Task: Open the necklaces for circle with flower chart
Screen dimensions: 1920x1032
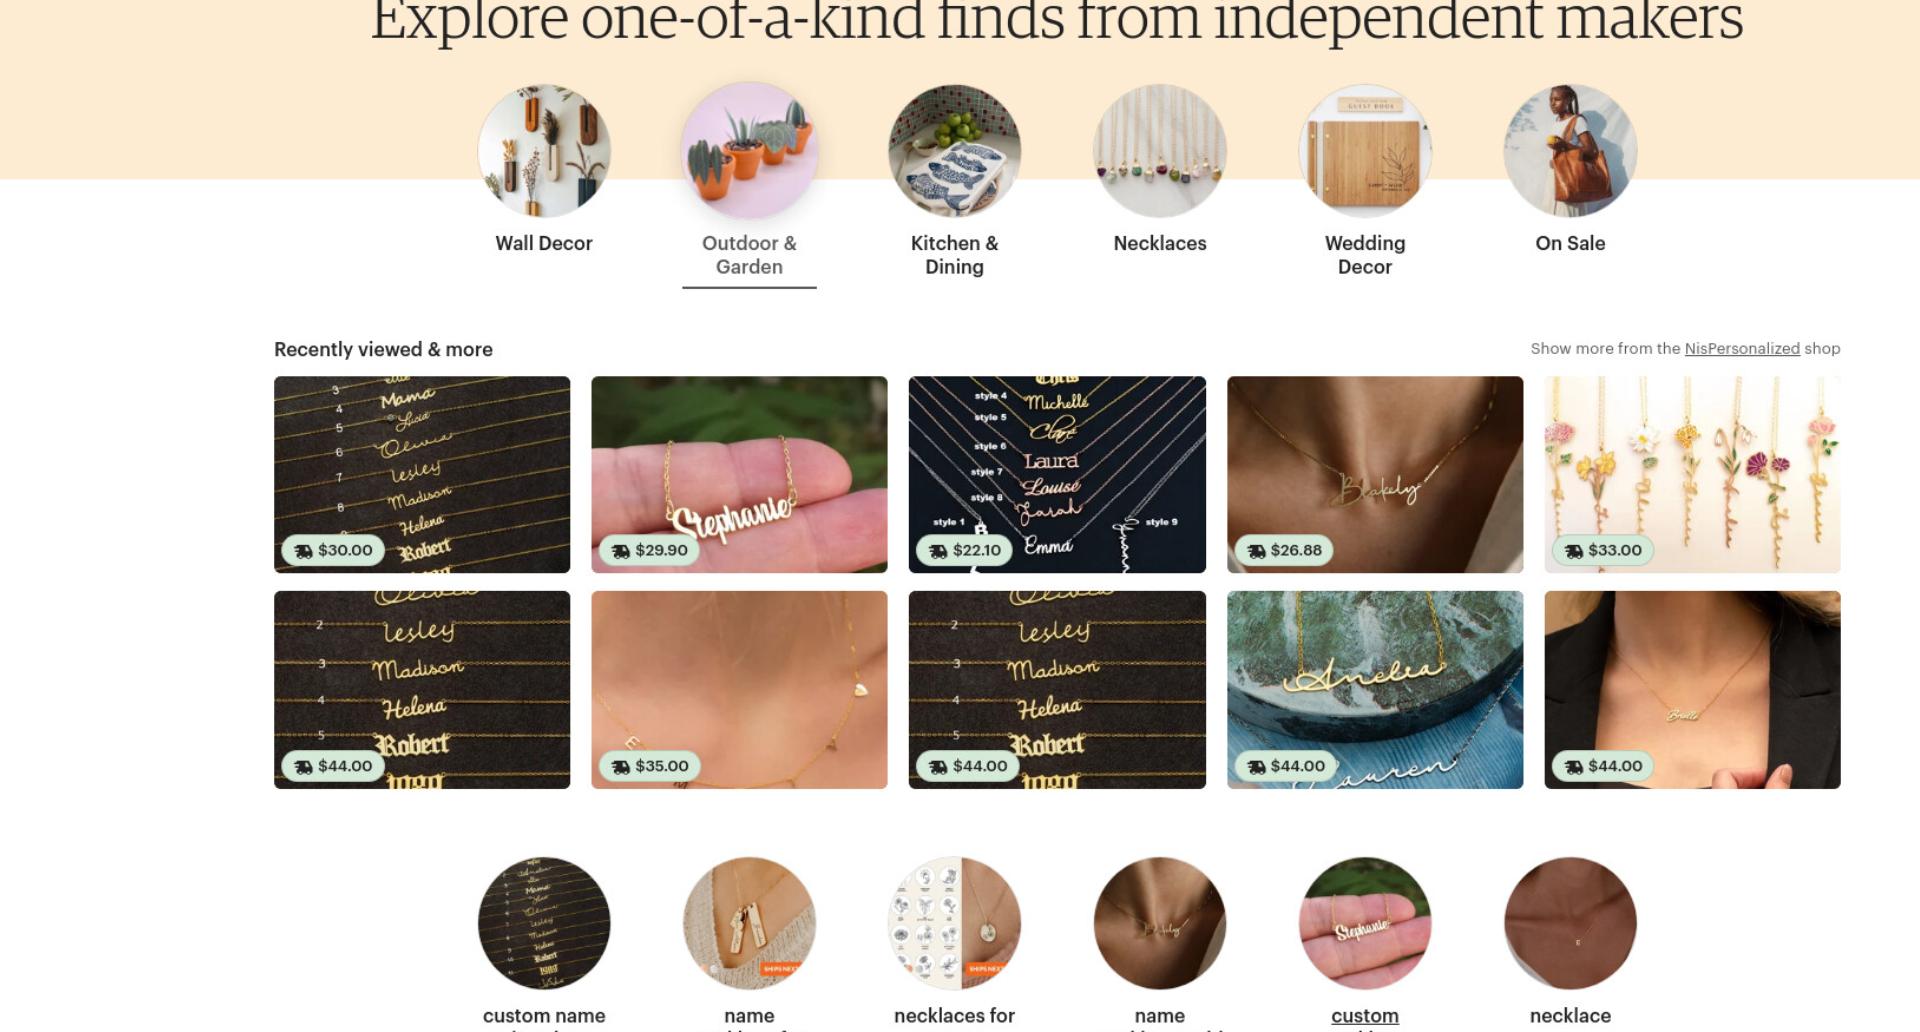Action: click(954, 923)
